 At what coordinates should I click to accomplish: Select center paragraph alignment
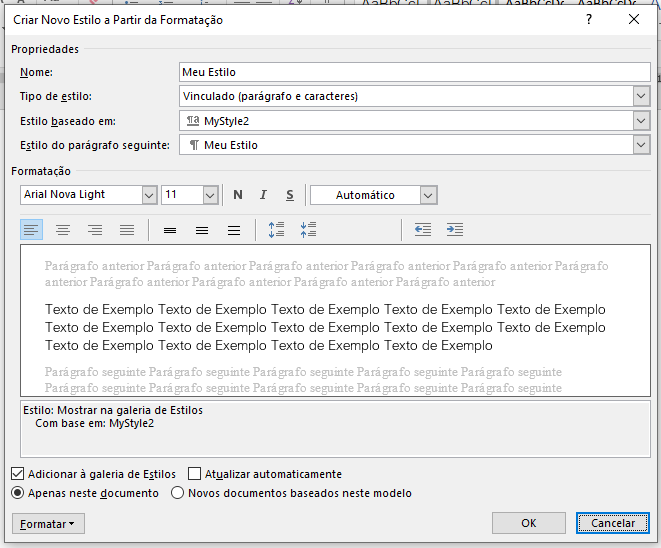click(63, 230)
